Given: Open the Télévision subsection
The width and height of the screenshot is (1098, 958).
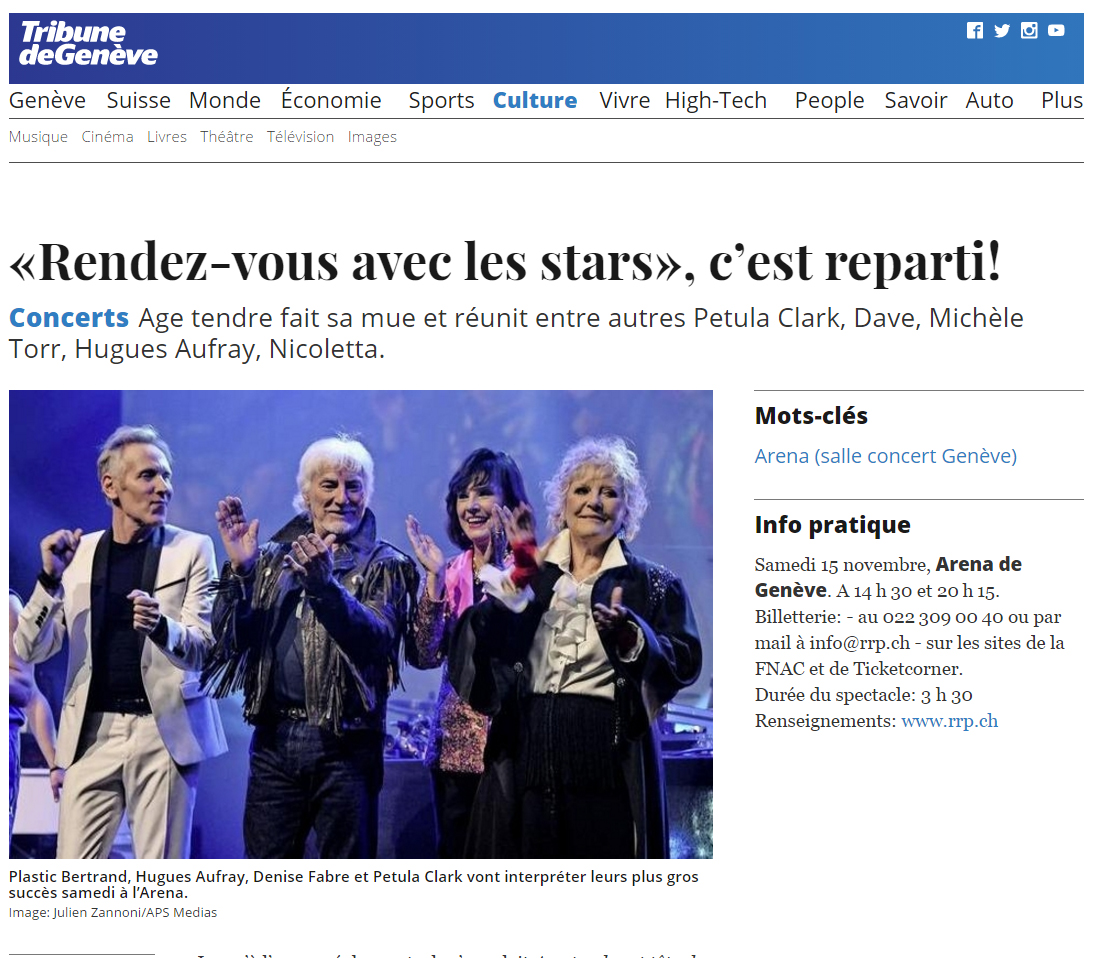Looking at the screenshot, I should click(300, 137).
